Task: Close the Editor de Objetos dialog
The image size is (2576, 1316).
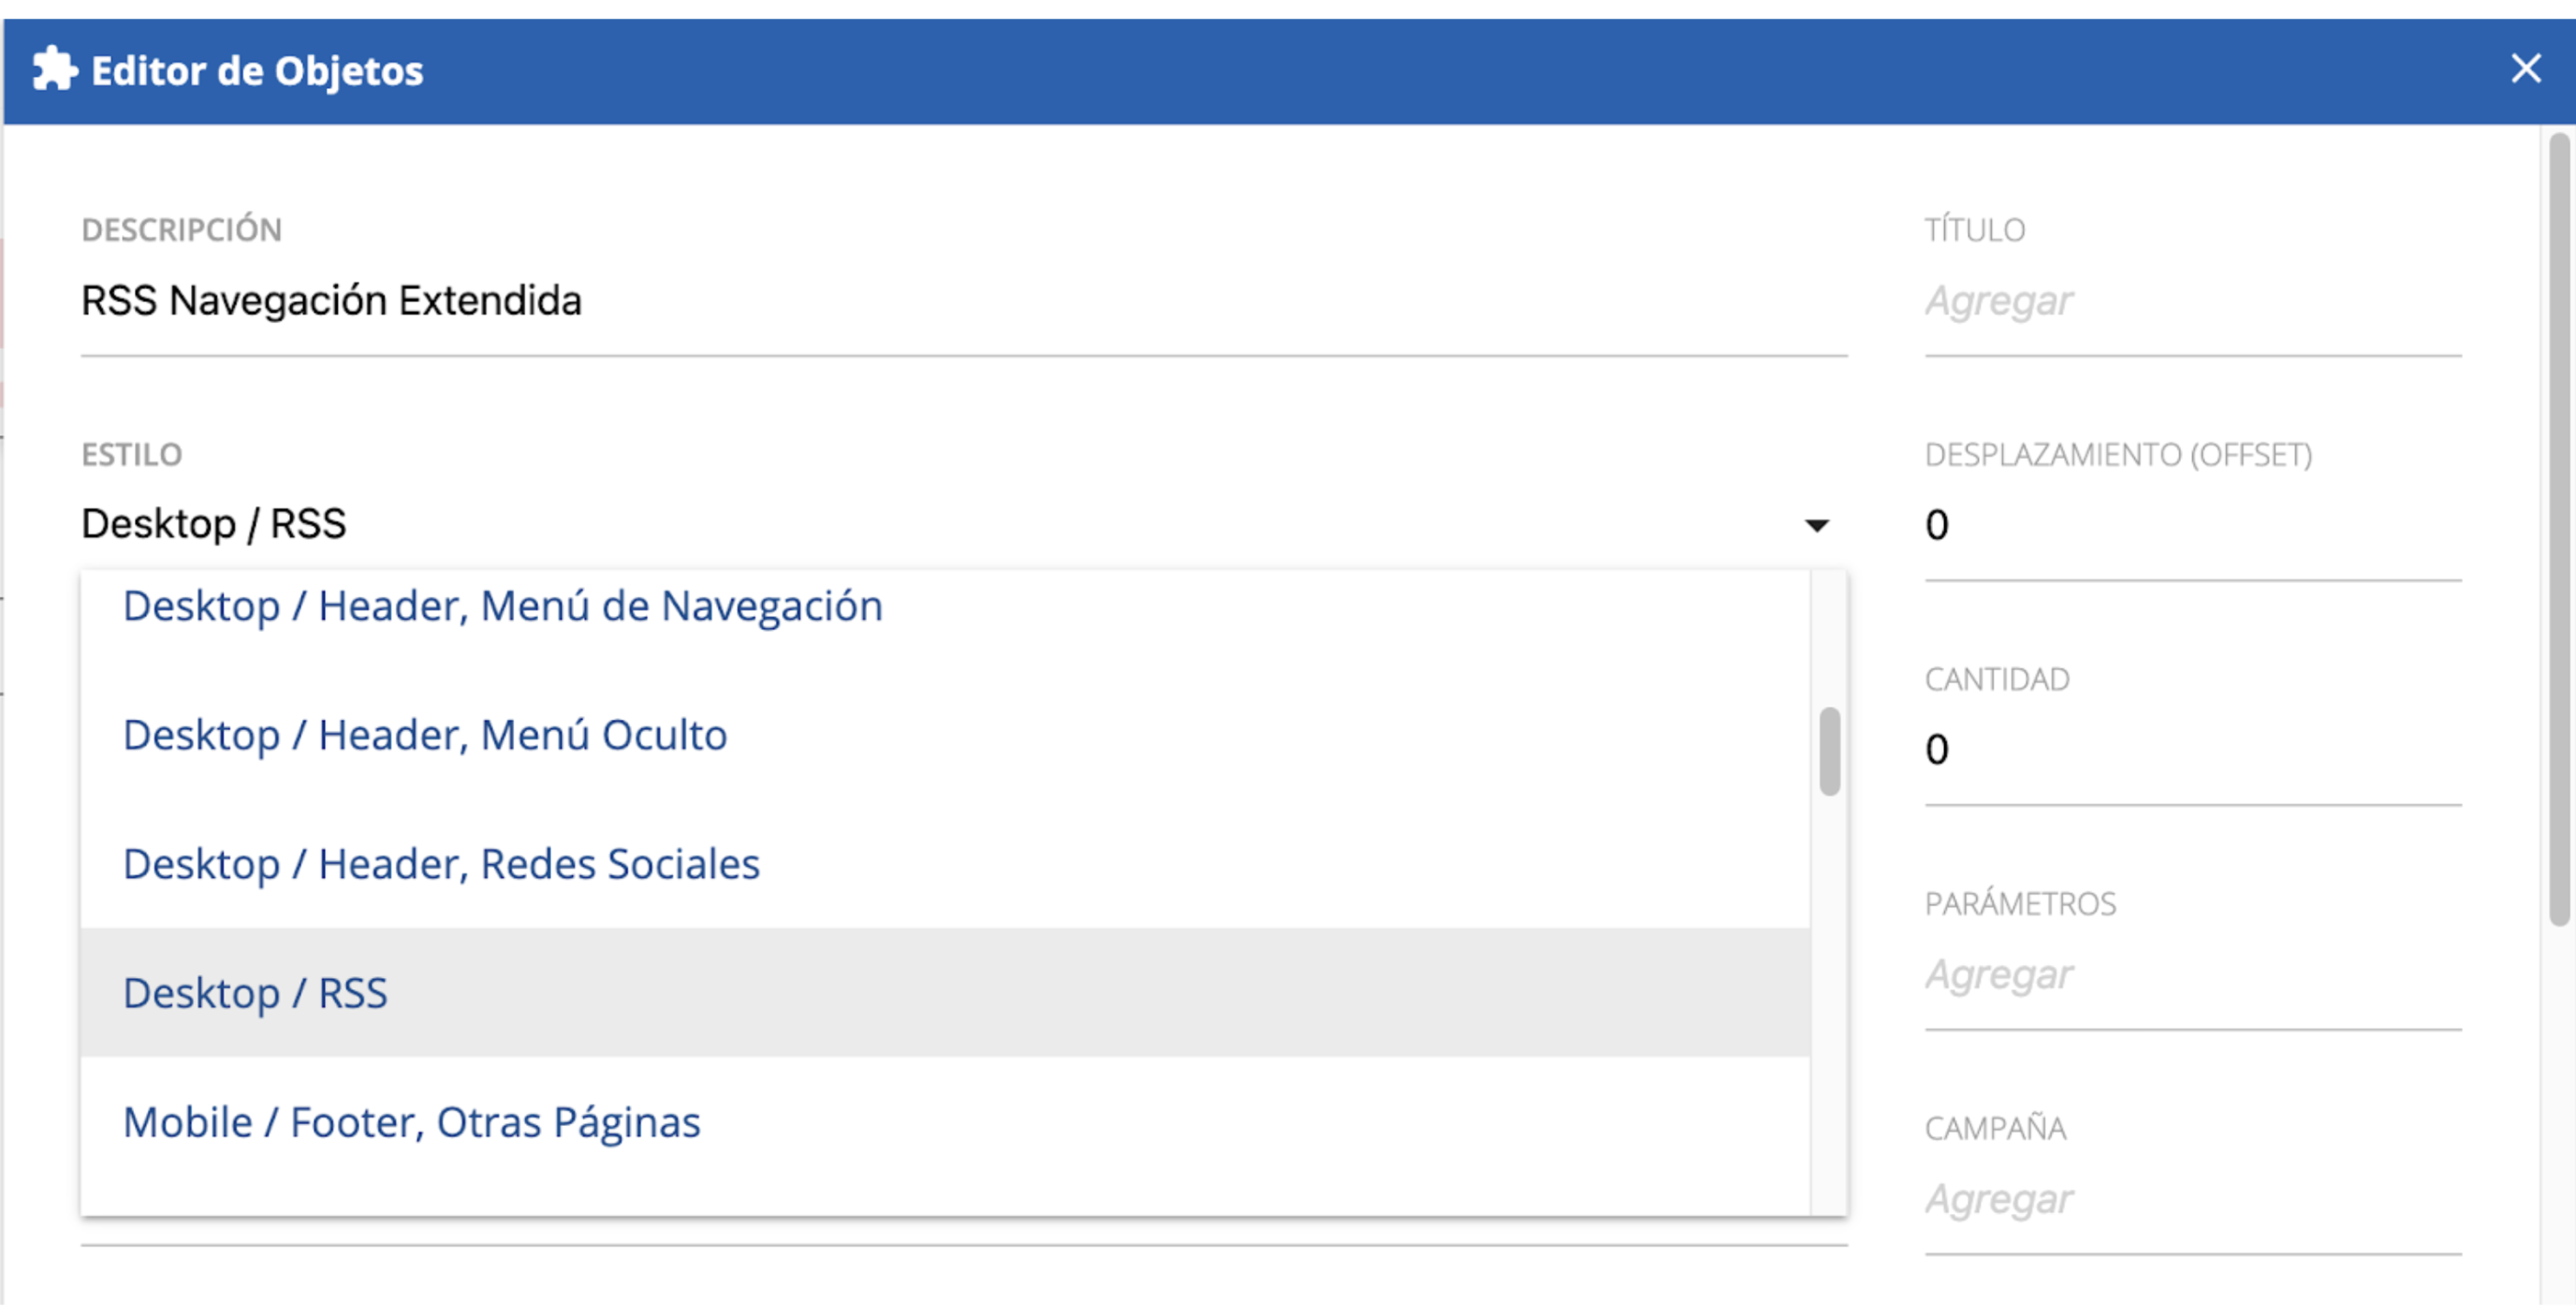Action: click(x=2526, y=69)
